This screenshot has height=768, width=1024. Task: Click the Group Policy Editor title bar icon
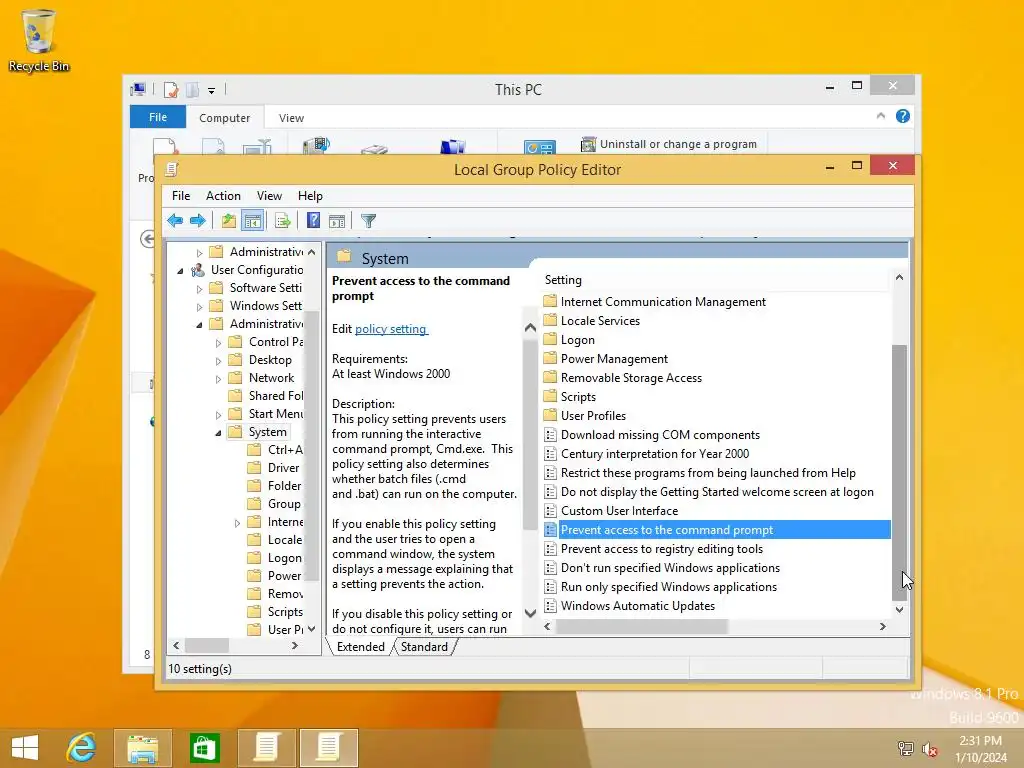click(x=172, y=169)
